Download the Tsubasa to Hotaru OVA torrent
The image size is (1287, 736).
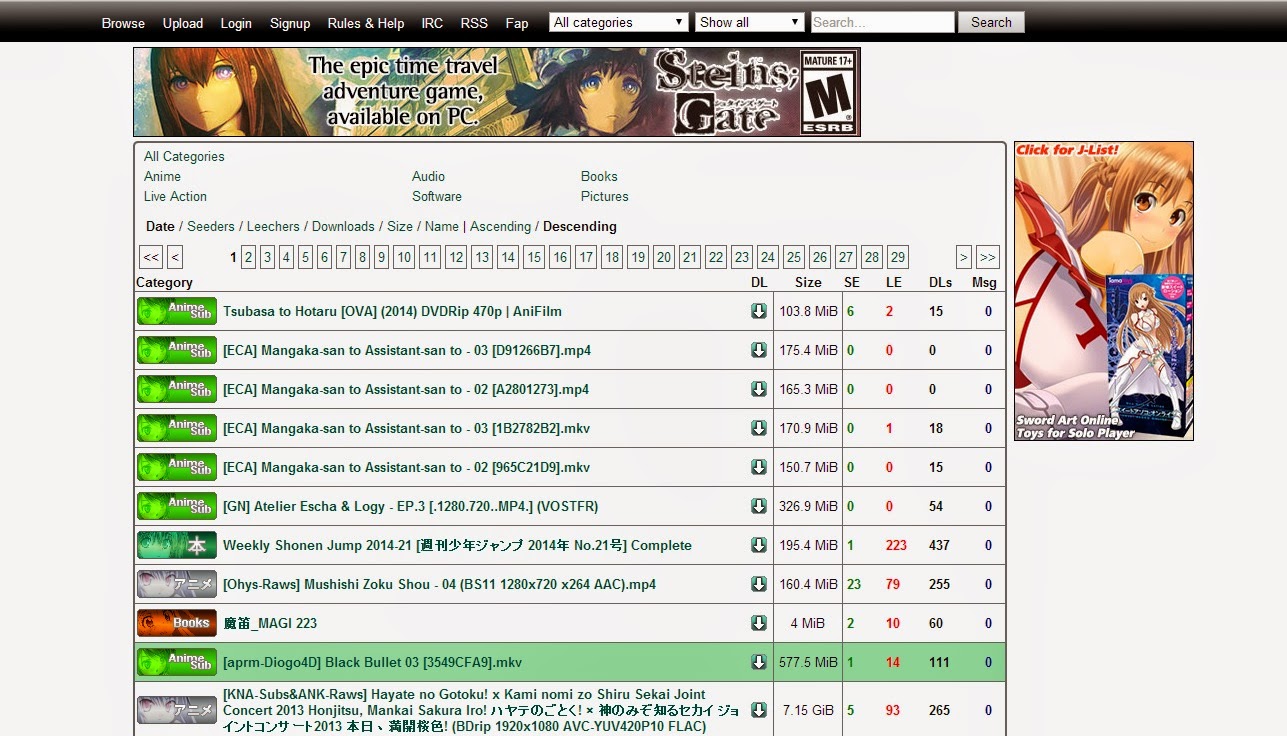759,311
